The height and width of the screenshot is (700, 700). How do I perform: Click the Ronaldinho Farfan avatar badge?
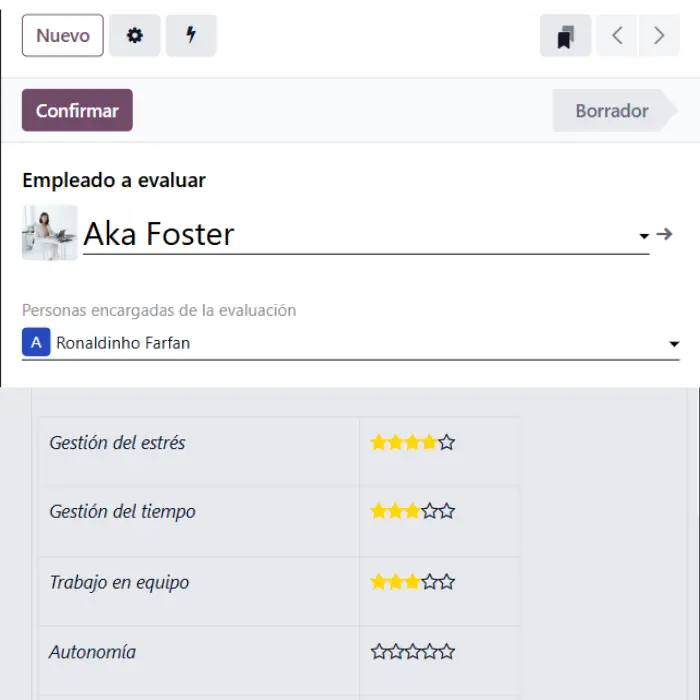[x=36, y=343]
